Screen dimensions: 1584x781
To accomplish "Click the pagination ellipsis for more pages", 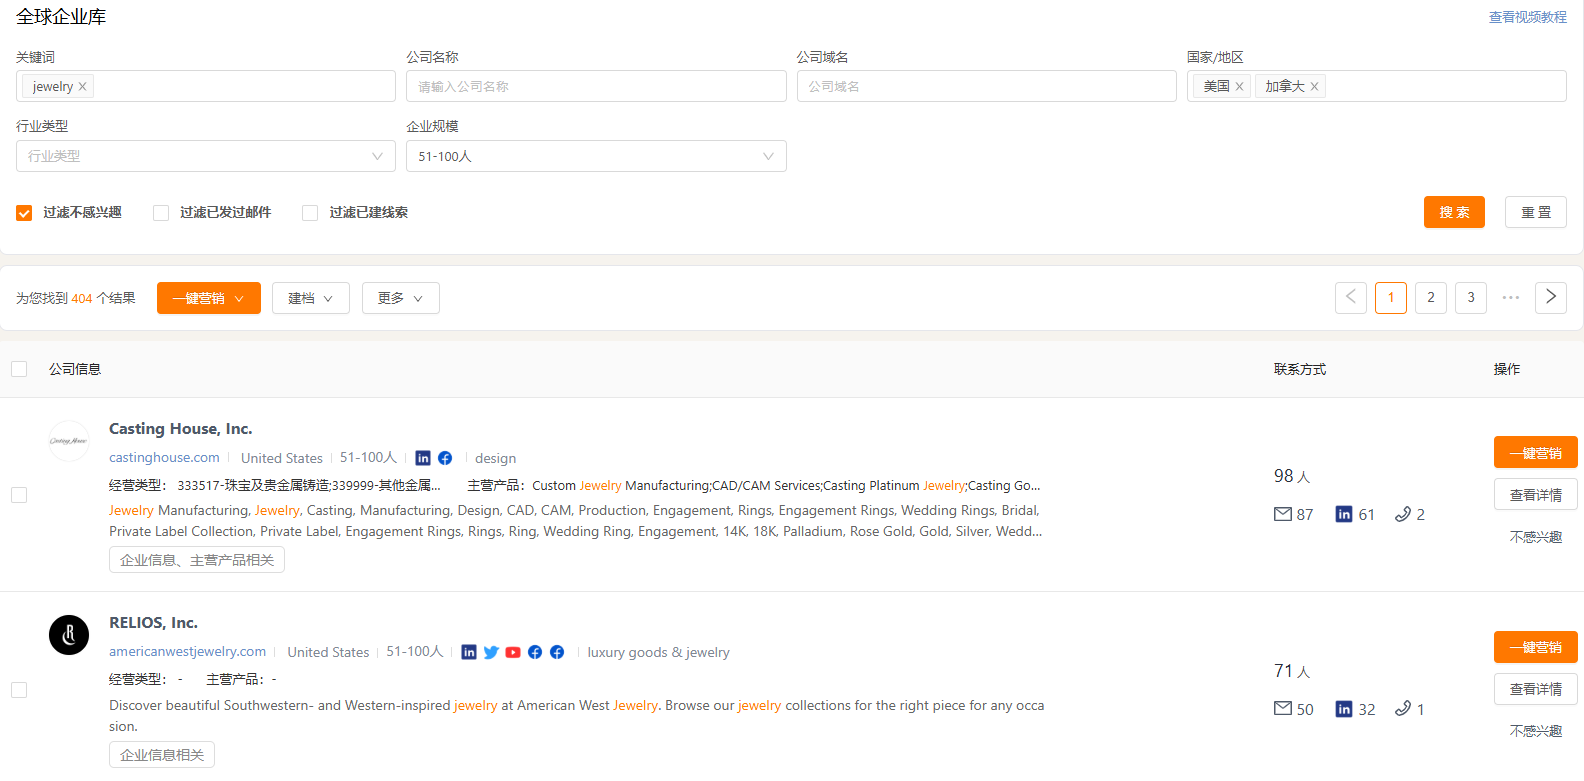I will click(1511, 297).
